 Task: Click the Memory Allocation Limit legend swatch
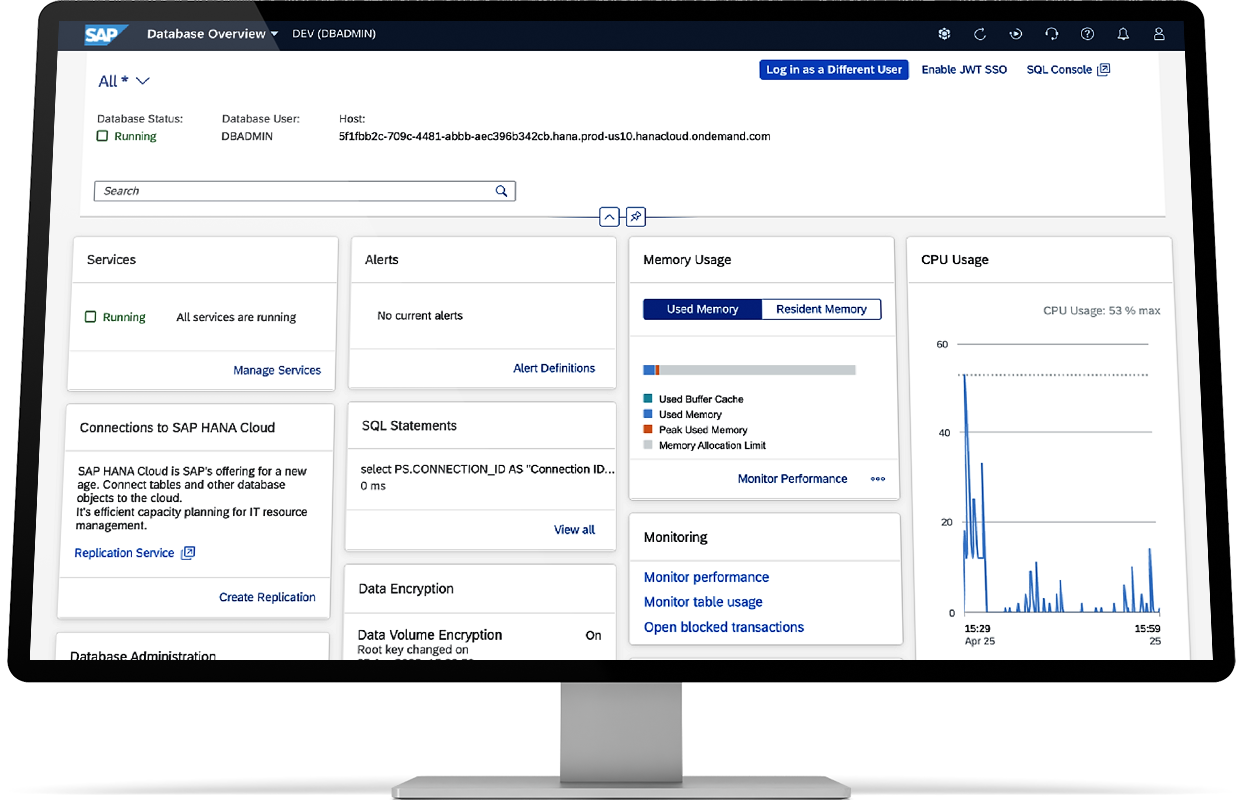coord(648,445)
